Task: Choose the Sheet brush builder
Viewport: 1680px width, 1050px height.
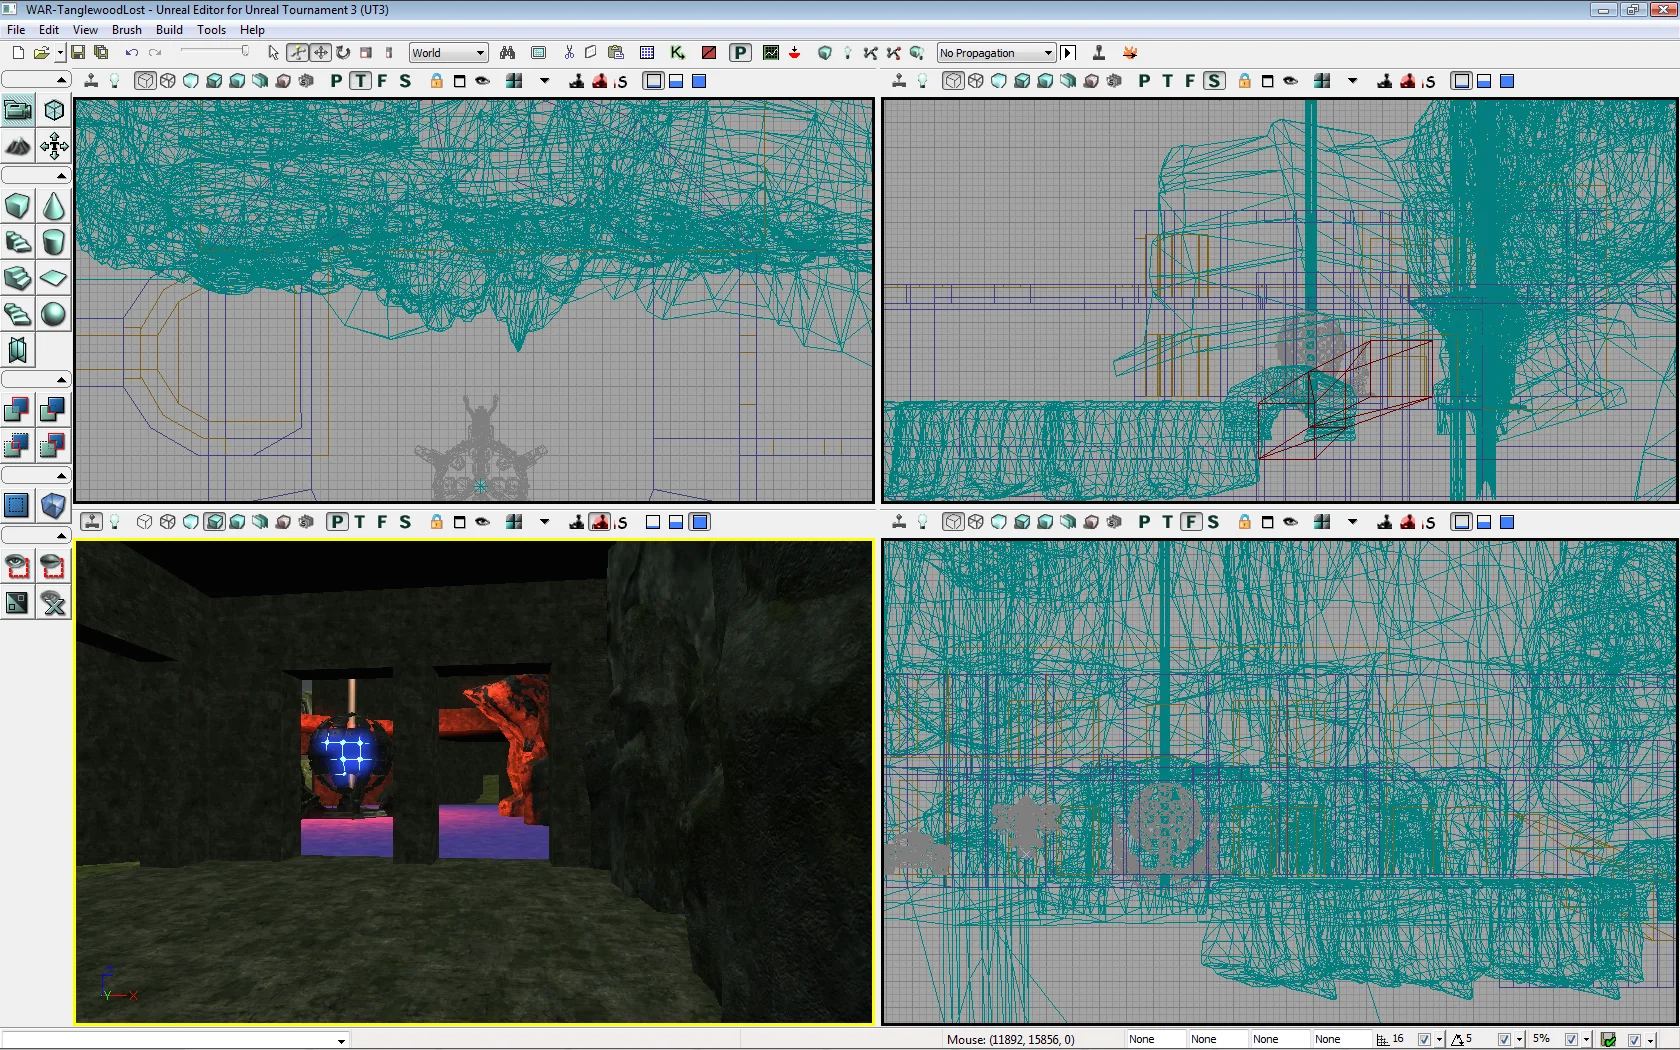Action: pos(54,279)
